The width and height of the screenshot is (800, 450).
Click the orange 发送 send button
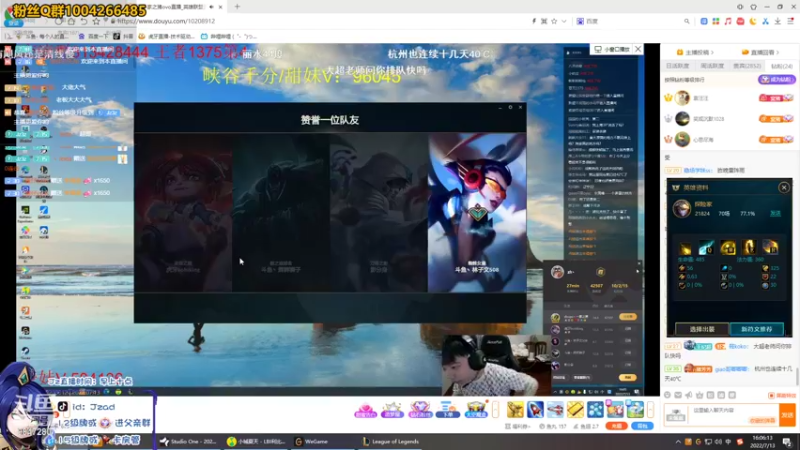787,415
